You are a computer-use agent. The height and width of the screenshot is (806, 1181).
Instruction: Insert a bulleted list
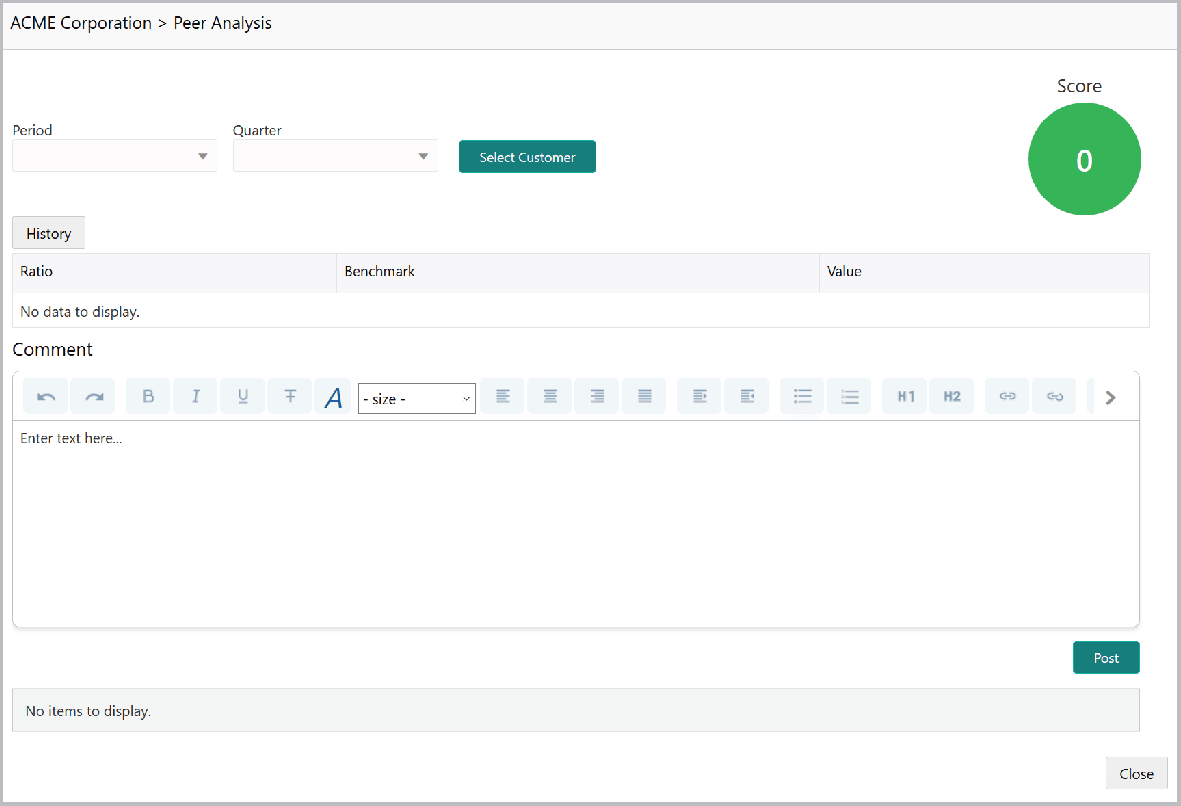click(x=802, y=396)
